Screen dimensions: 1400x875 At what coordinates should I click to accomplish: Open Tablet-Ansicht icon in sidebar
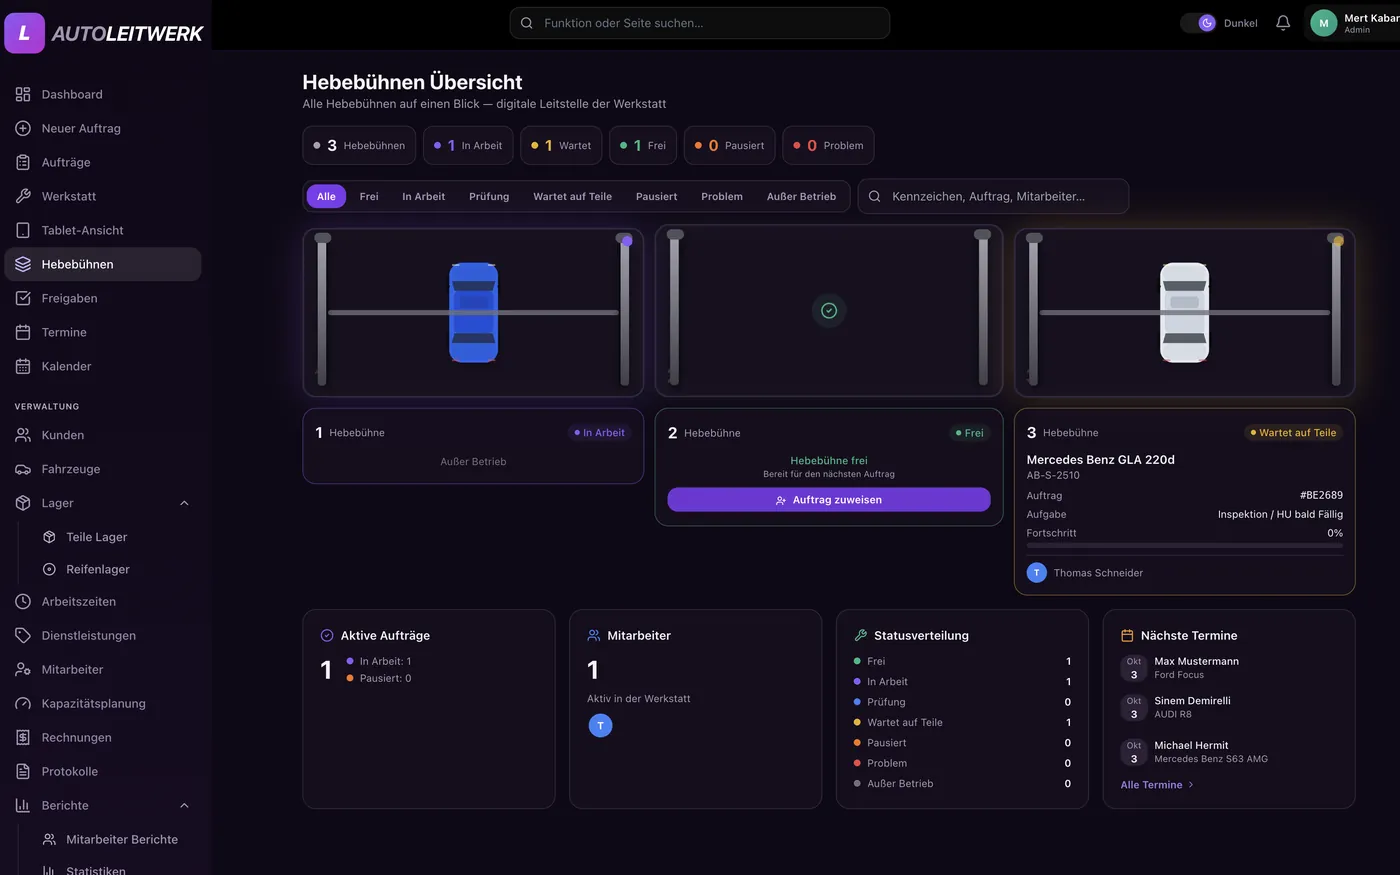23,230
